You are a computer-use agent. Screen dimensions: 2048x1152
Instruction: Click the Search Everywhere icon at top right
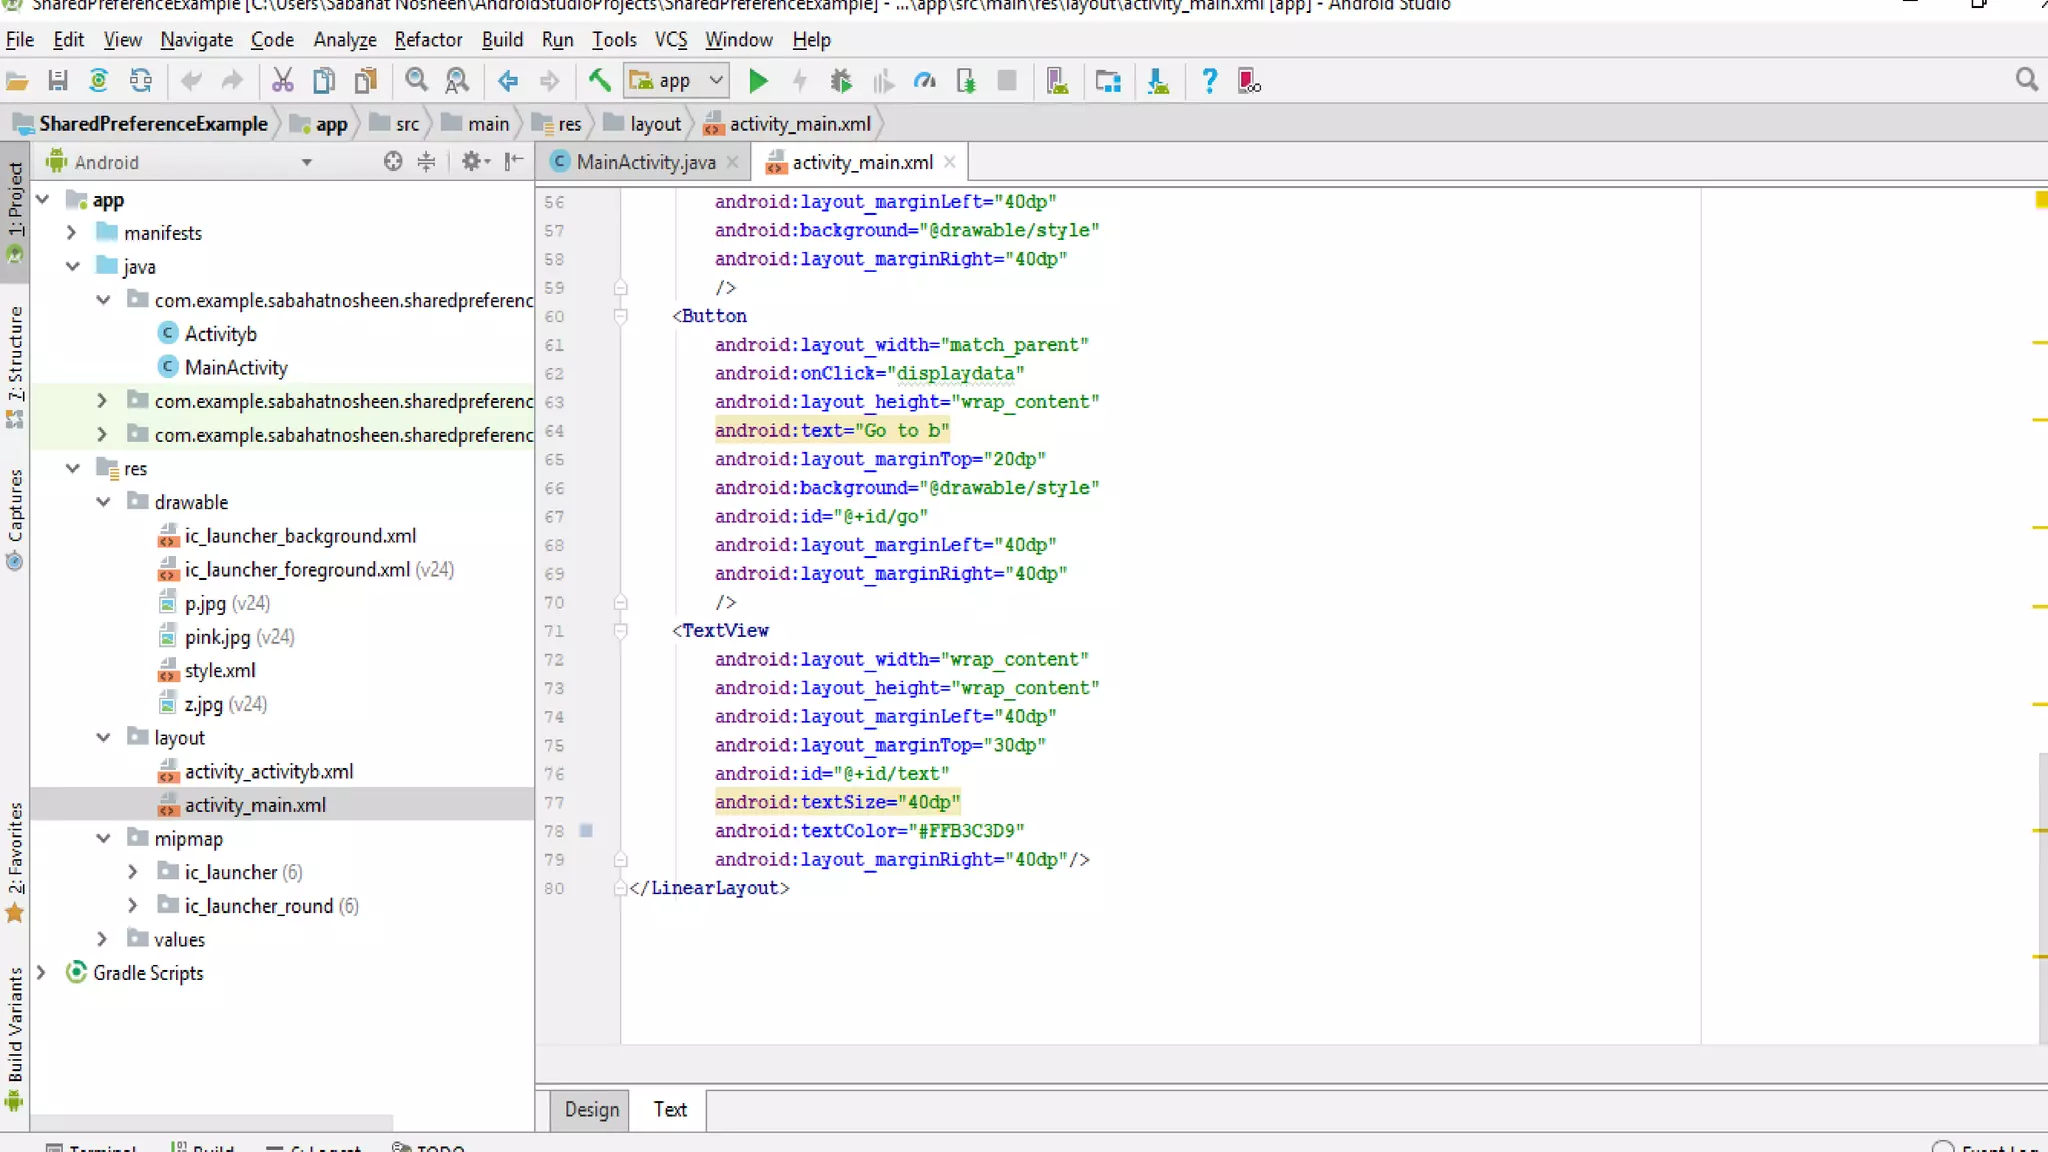coord(2026,80)
